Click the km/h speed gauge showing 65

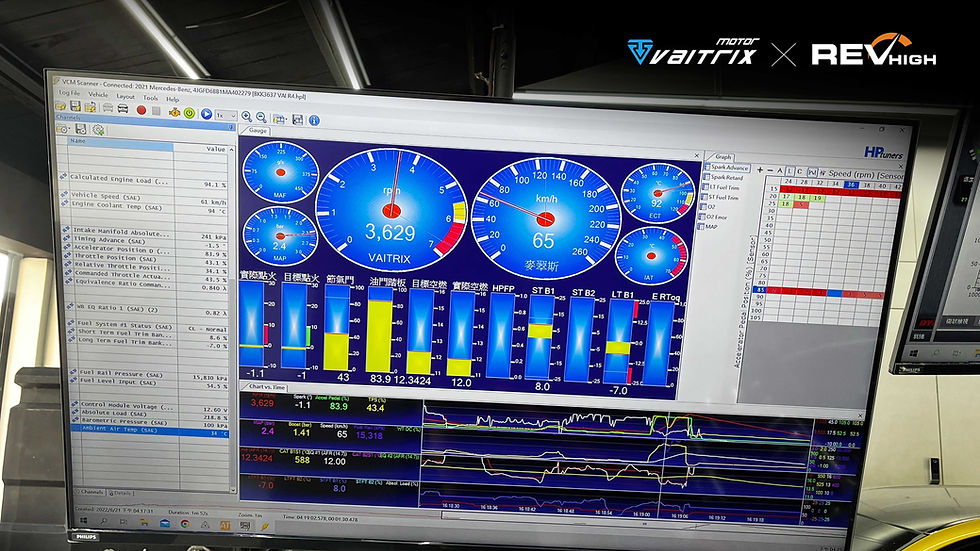pos(545,219)
